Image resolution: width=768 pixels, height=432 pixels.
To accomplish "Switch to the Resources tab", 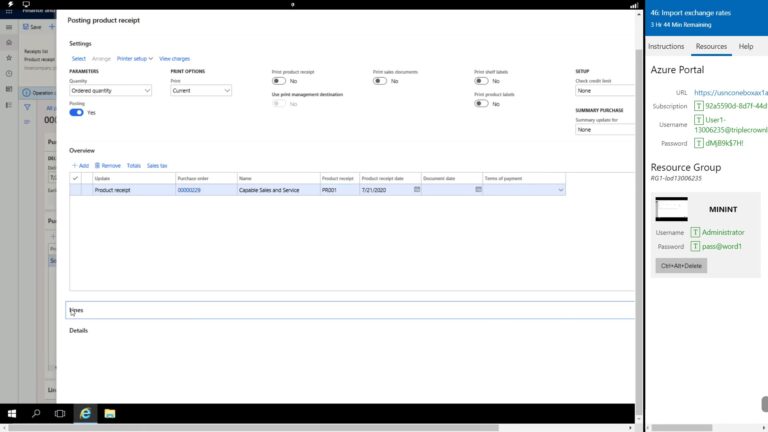I will tap(711, 47).
